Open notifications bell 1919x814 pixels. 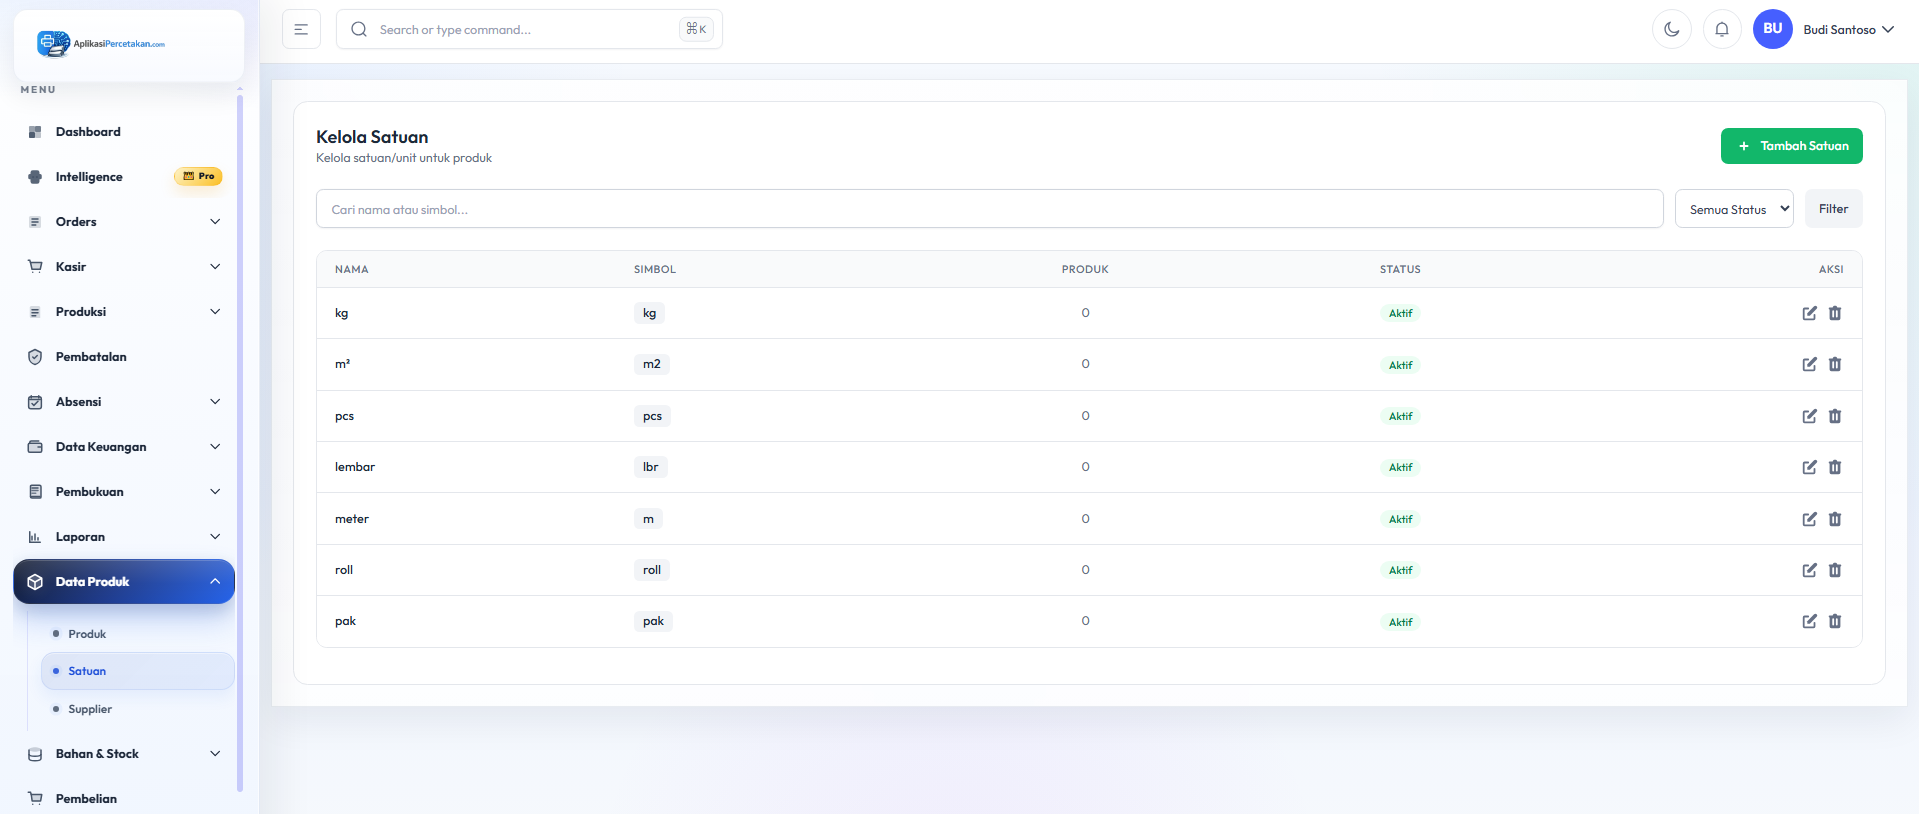(1722, 29)
